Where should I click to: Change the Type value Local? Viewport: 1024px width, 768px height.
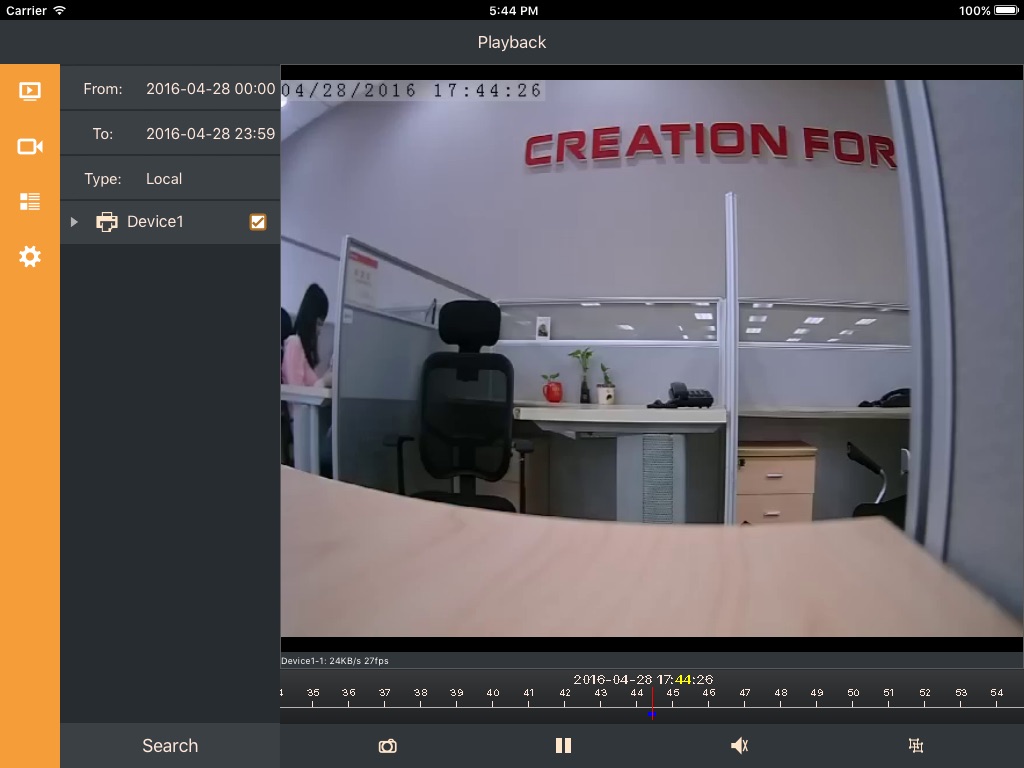pos(164,179)
